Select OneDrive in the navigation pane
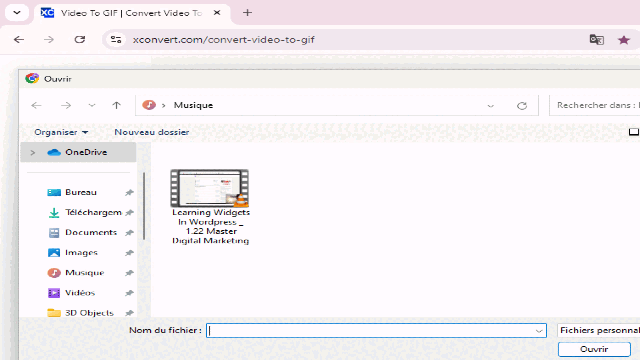Viewport: 640px width, 360px height. (x=78, y=152)
